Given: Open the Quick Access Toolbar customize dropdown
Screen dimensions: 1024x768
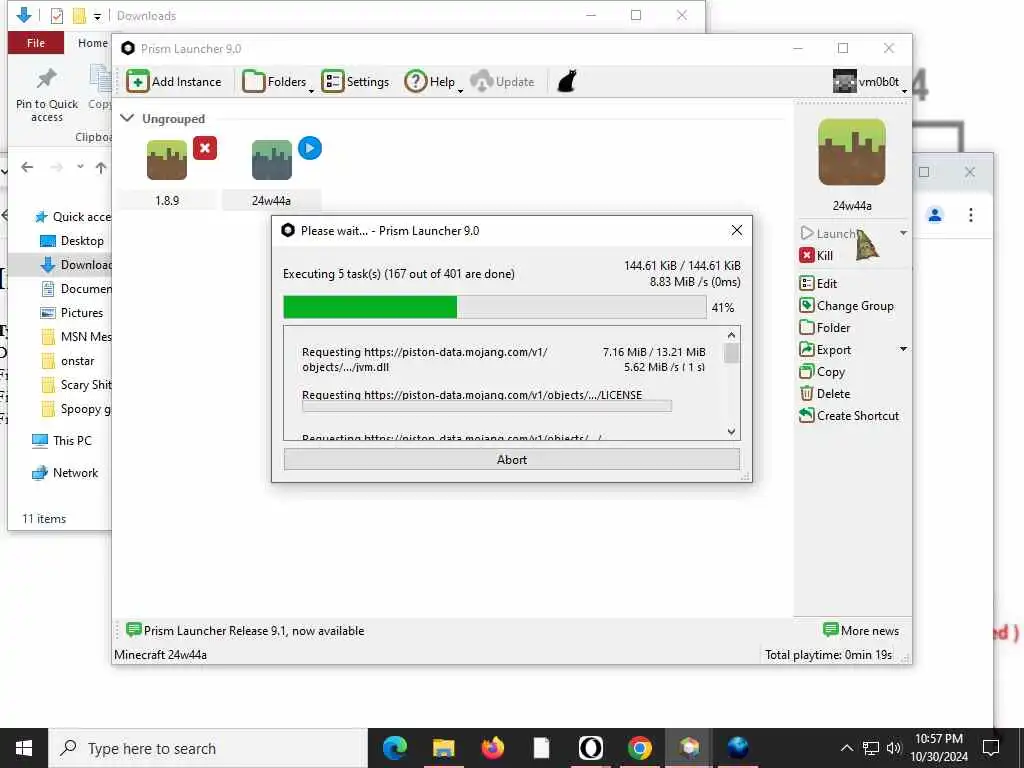Looking at the screenshot, I should [97, 16].
